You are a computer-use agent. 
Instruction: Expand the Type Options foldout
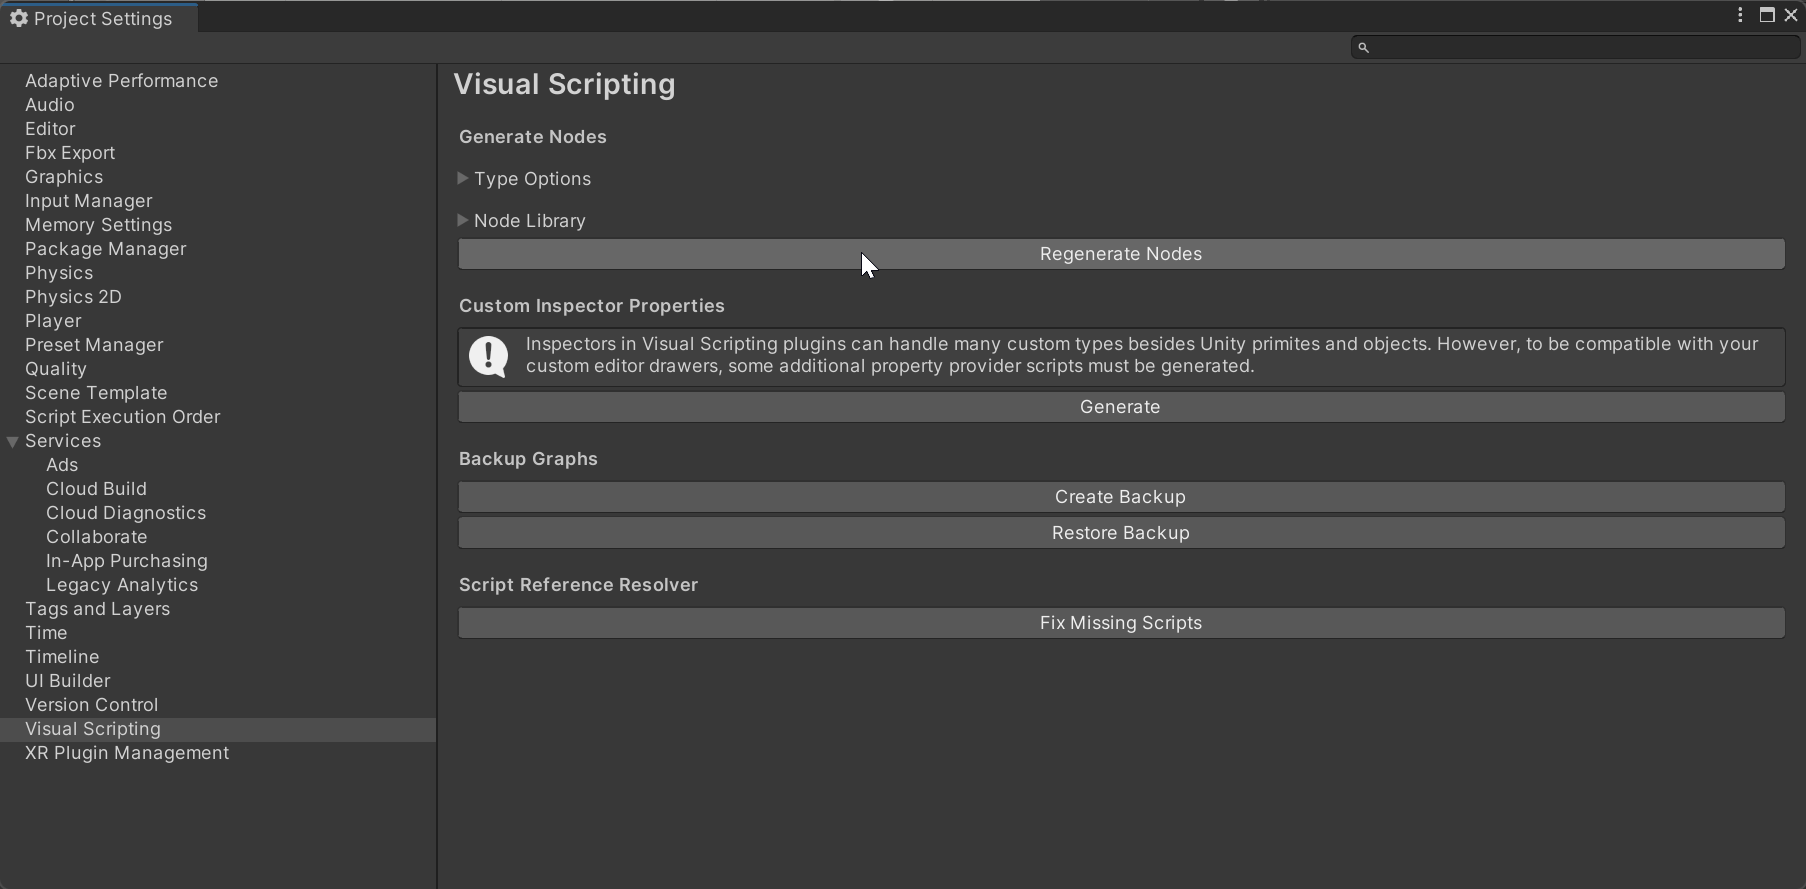pyautogui.click(x=463, y=179)
